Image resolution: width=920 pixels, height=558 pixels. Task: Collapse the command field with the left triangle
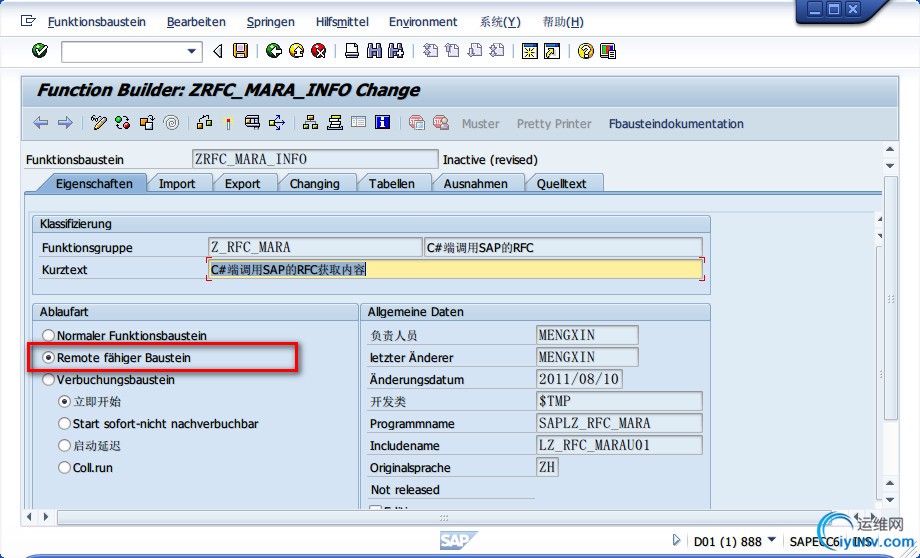point(218,52)
